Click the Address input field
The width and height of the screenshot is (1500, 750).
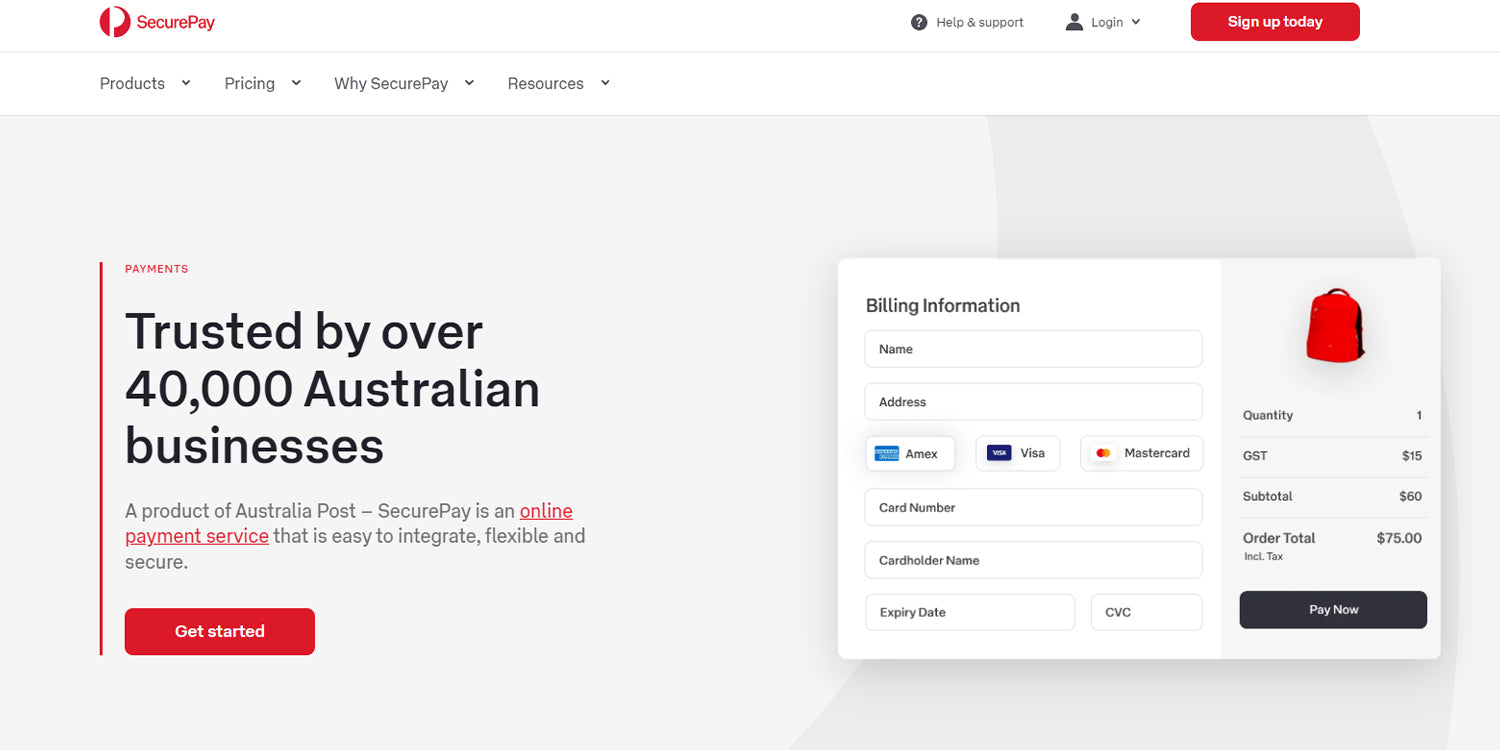point(1033,402)
